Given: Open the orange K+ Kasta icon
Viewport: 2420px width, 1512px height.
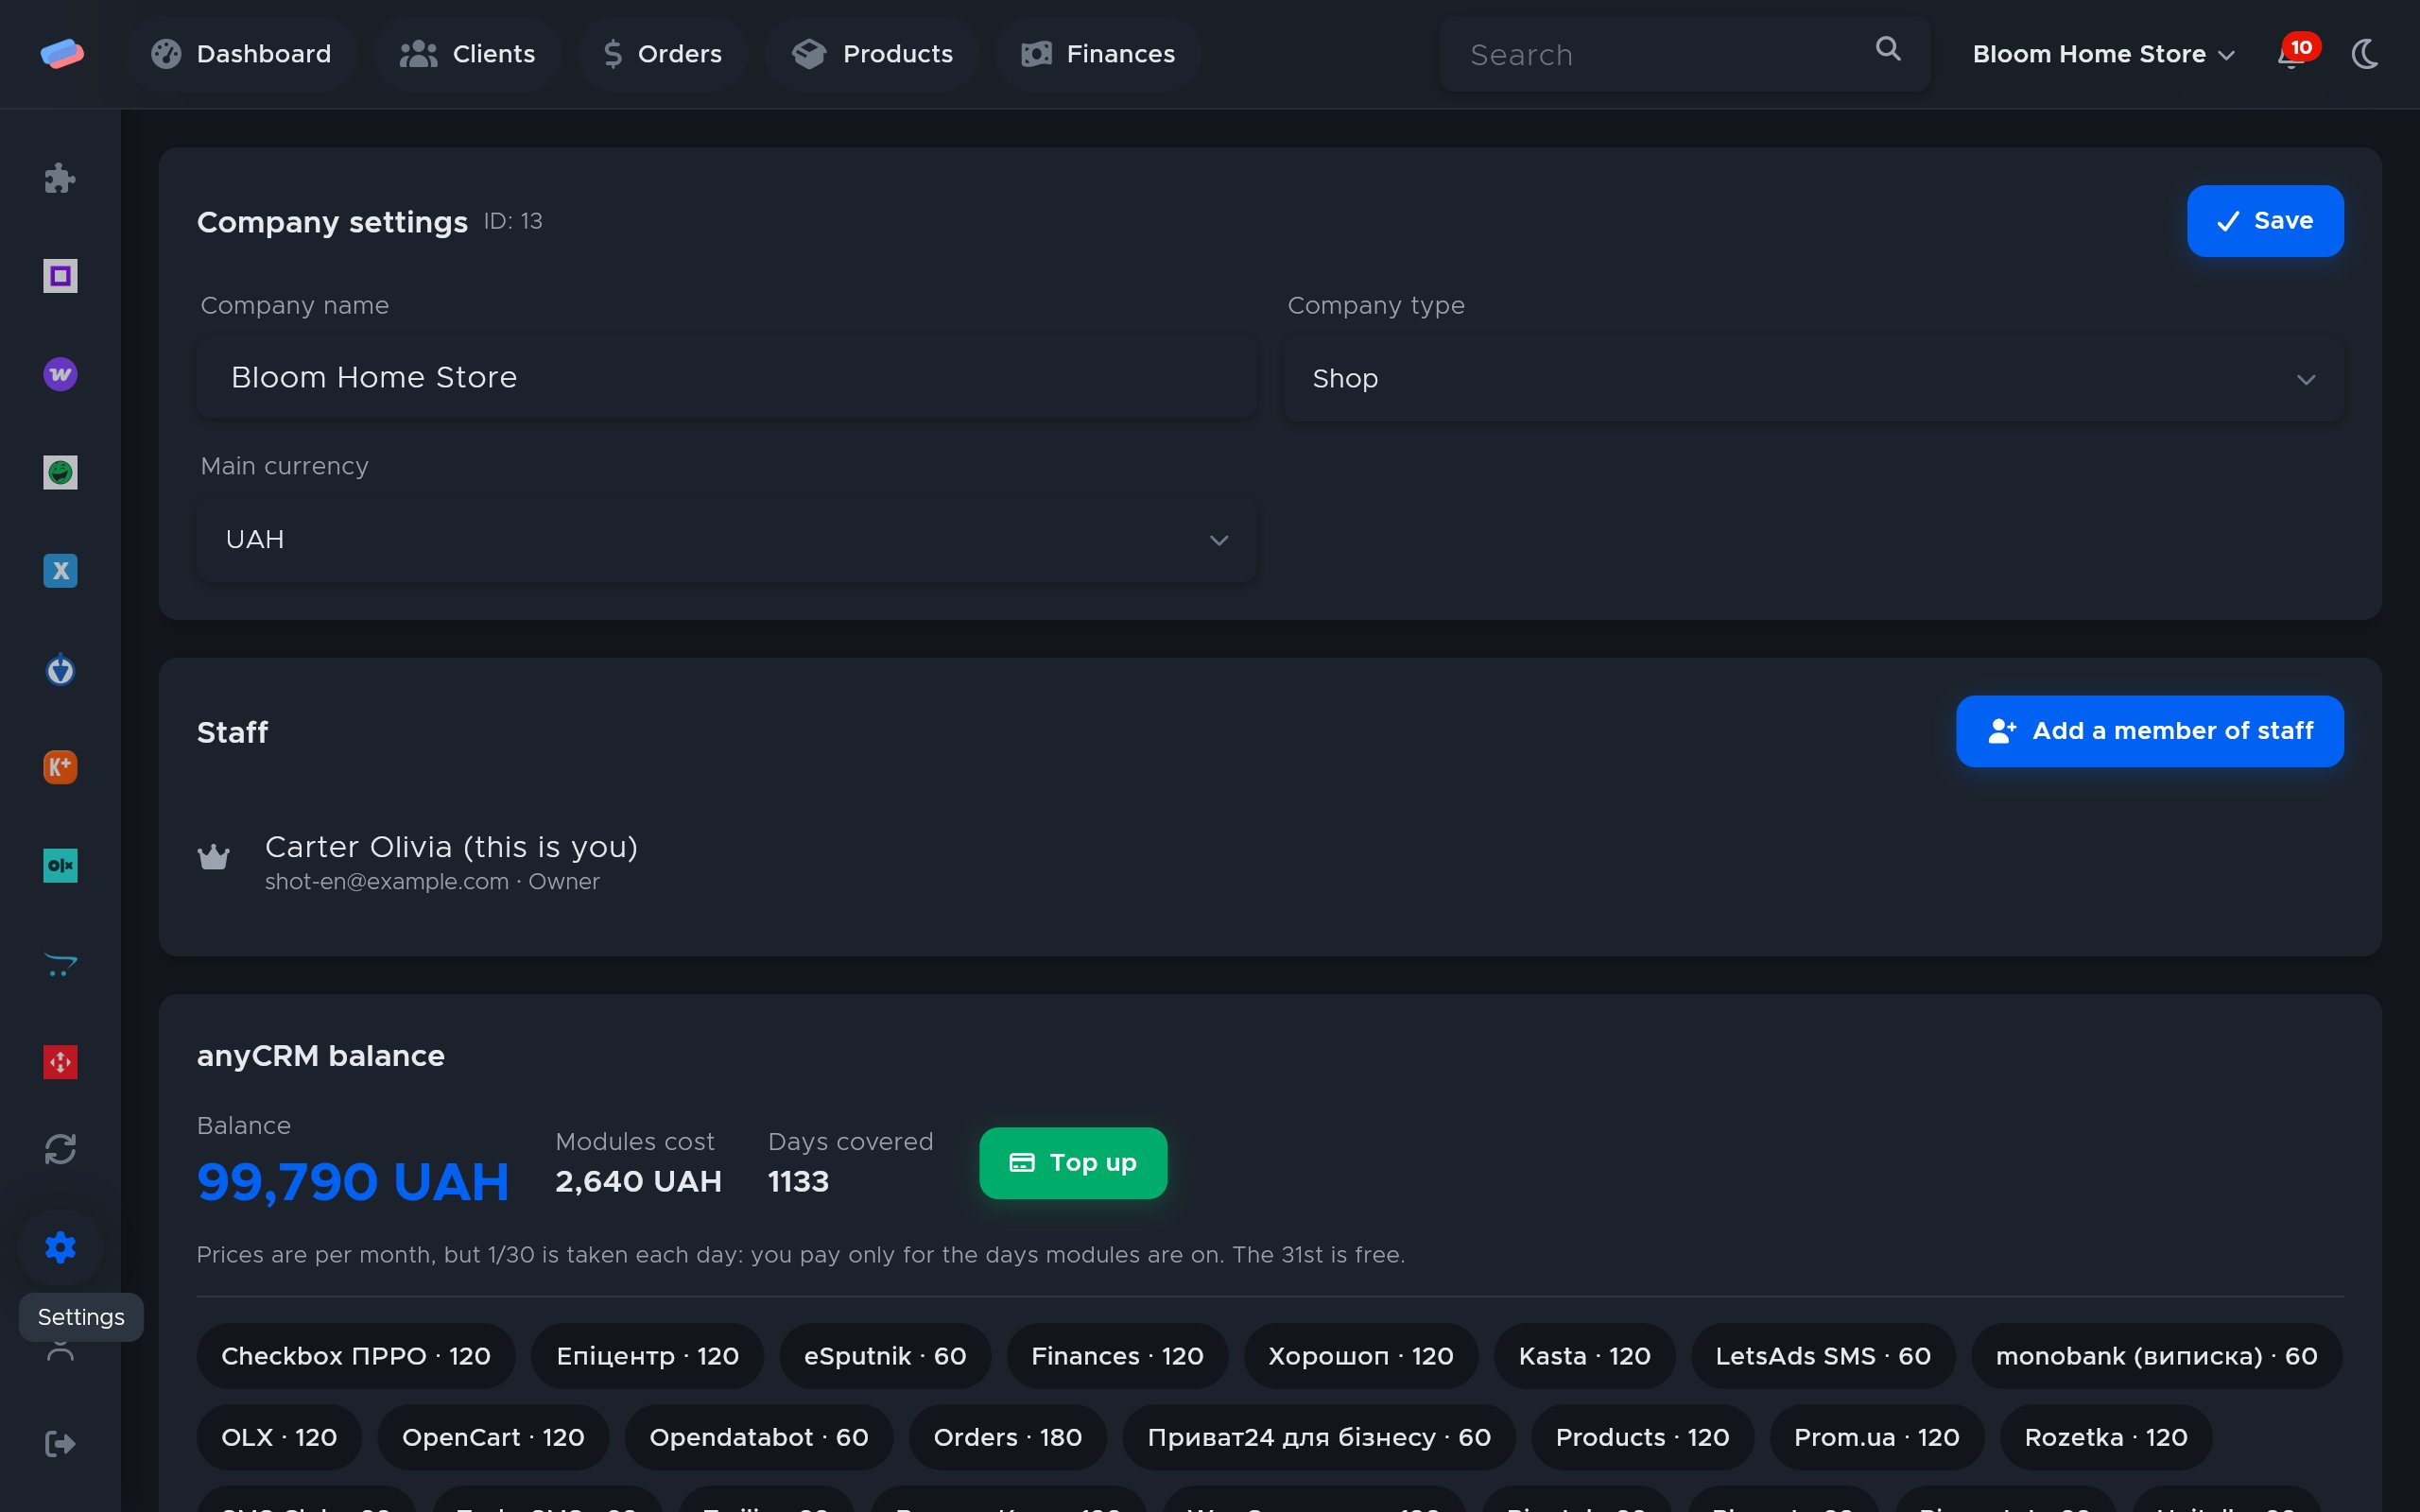Looking at the screenshot, I should click(x=60, y=767).
